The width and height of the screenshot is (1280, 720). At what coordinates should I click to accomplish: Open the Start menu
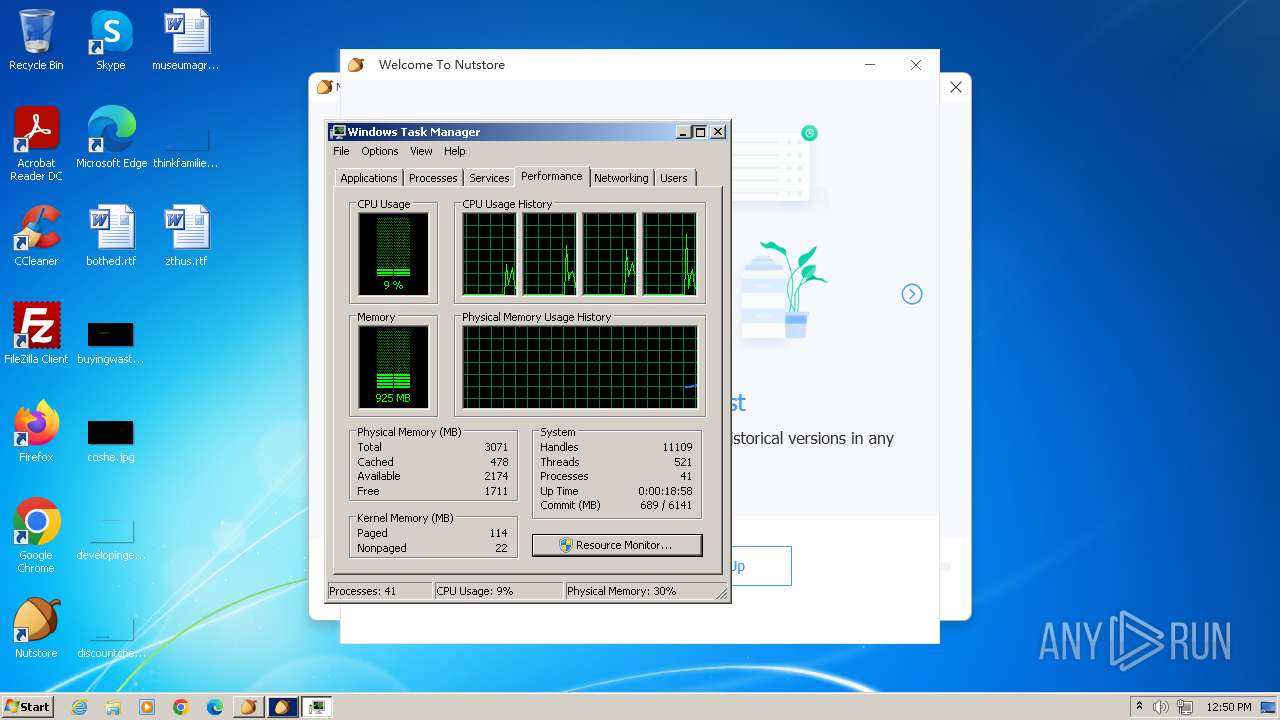coord(28,707)
